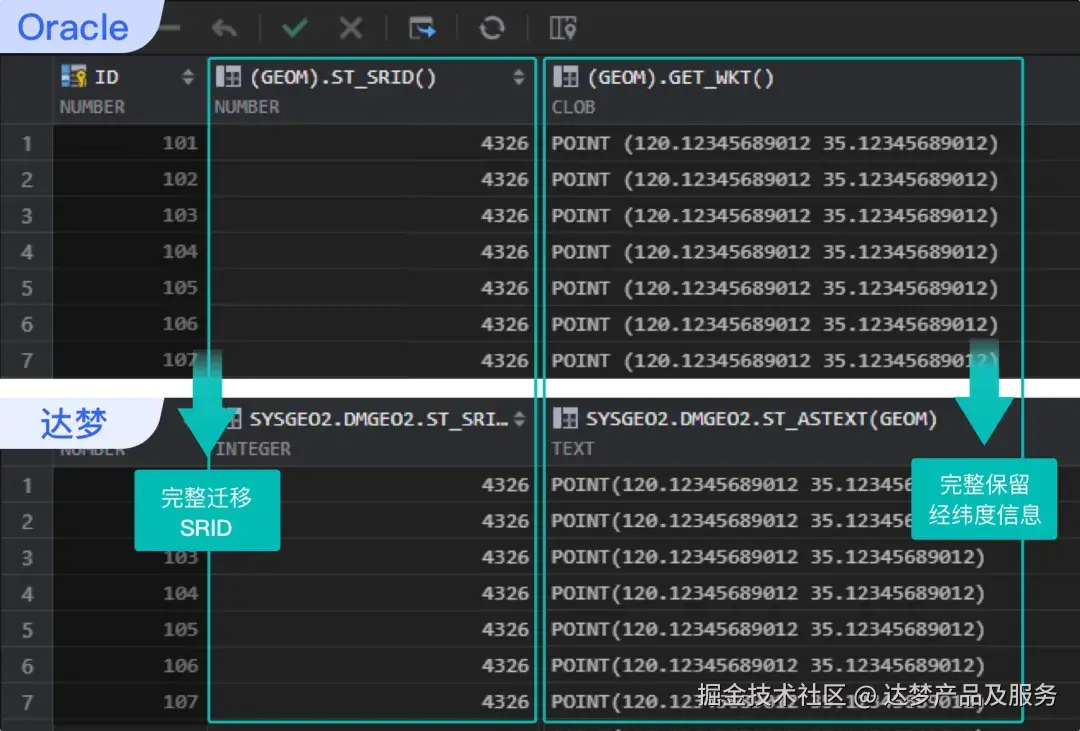Click ID cell 107 in 达梦 grid
Screen dimensions: 1080x731
[130, 702]
